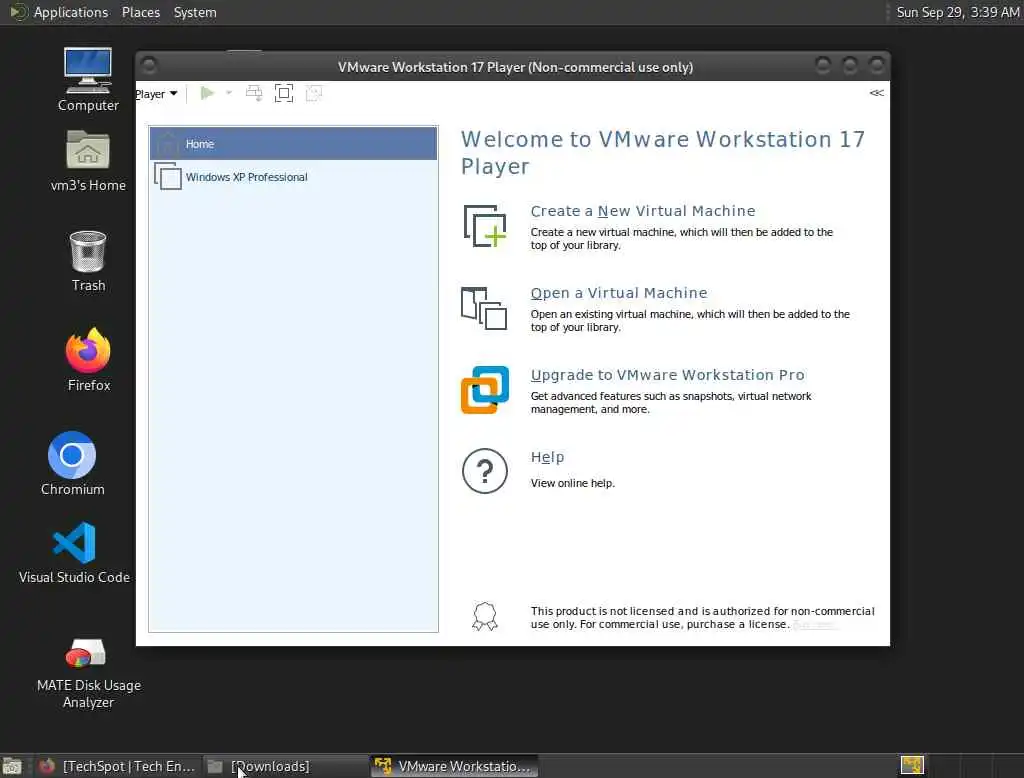Click the Windows XP Professional VM icon
Screen dimensions: 1024x778
point(168,176)
